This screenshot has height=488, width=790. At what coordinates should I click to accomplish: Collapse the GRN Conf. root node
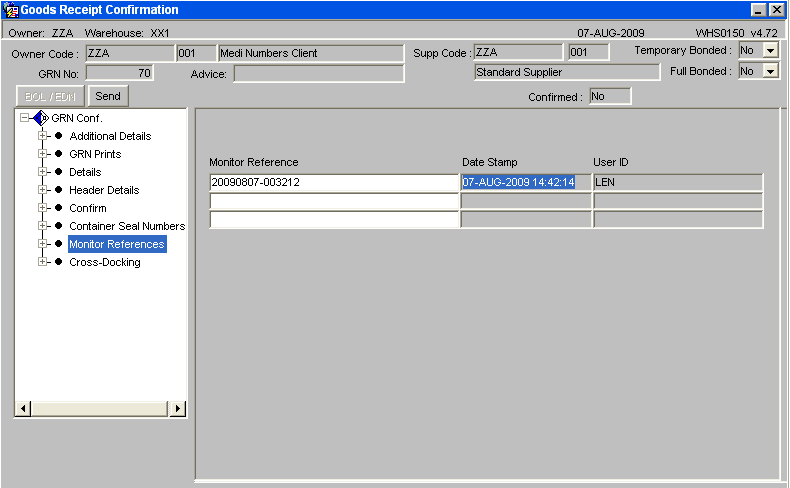[24, 118]
